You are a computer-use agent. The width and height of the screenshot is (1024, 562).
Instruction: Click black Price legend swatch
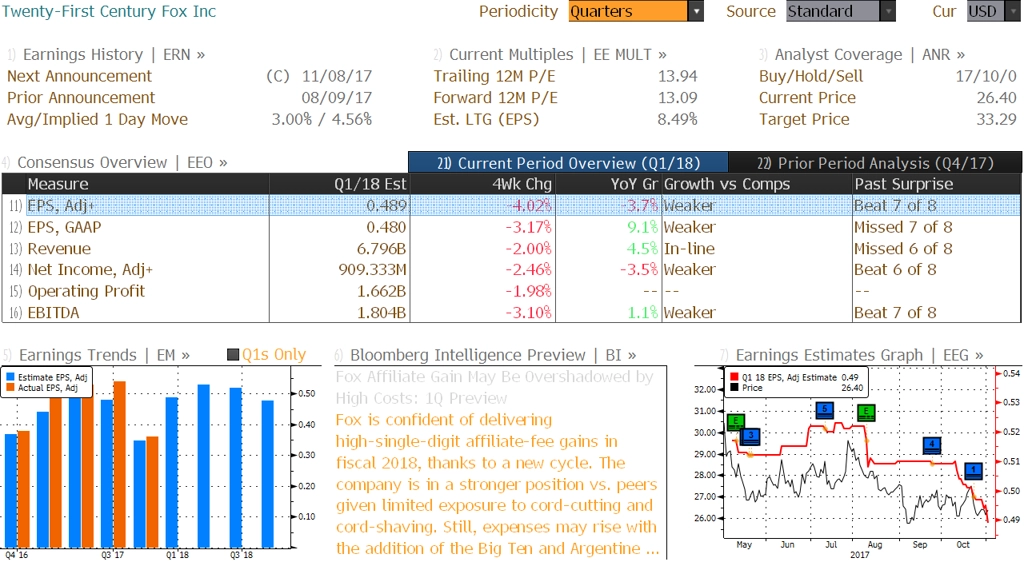click(x=734, y=388)
